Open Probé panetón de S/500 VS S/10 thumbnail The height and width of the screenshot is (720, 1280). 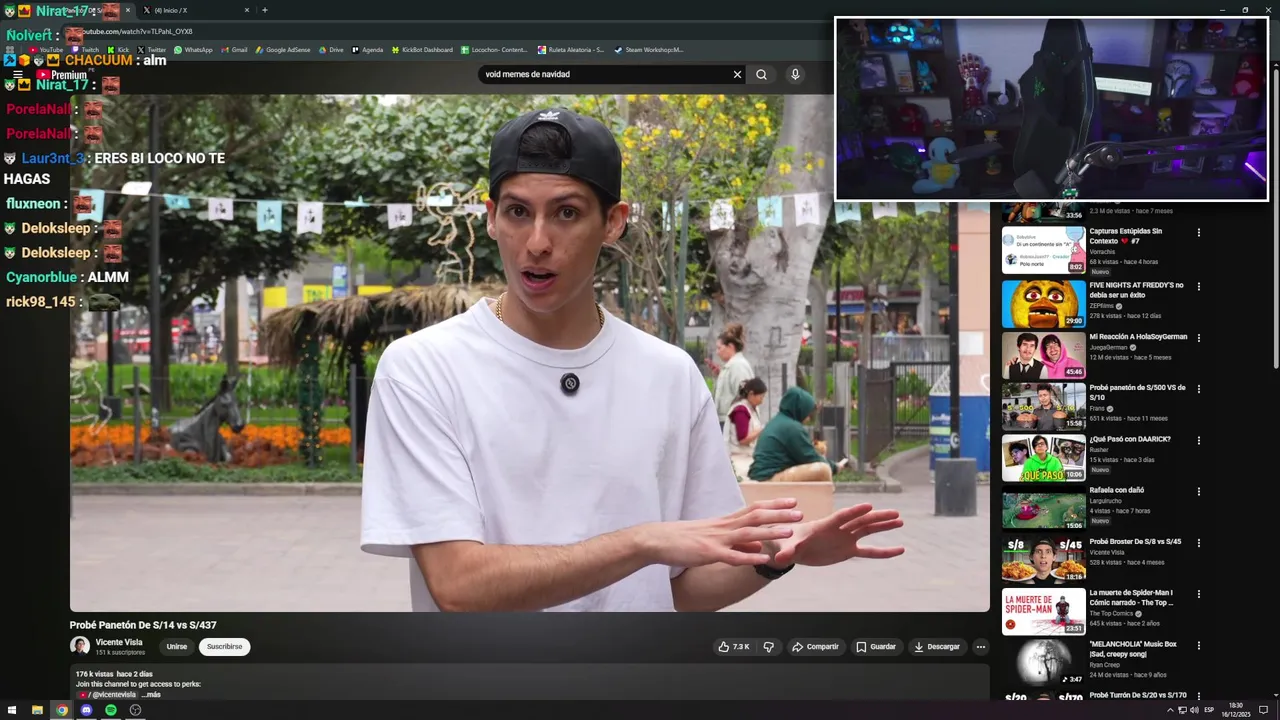pos(1043,406)
